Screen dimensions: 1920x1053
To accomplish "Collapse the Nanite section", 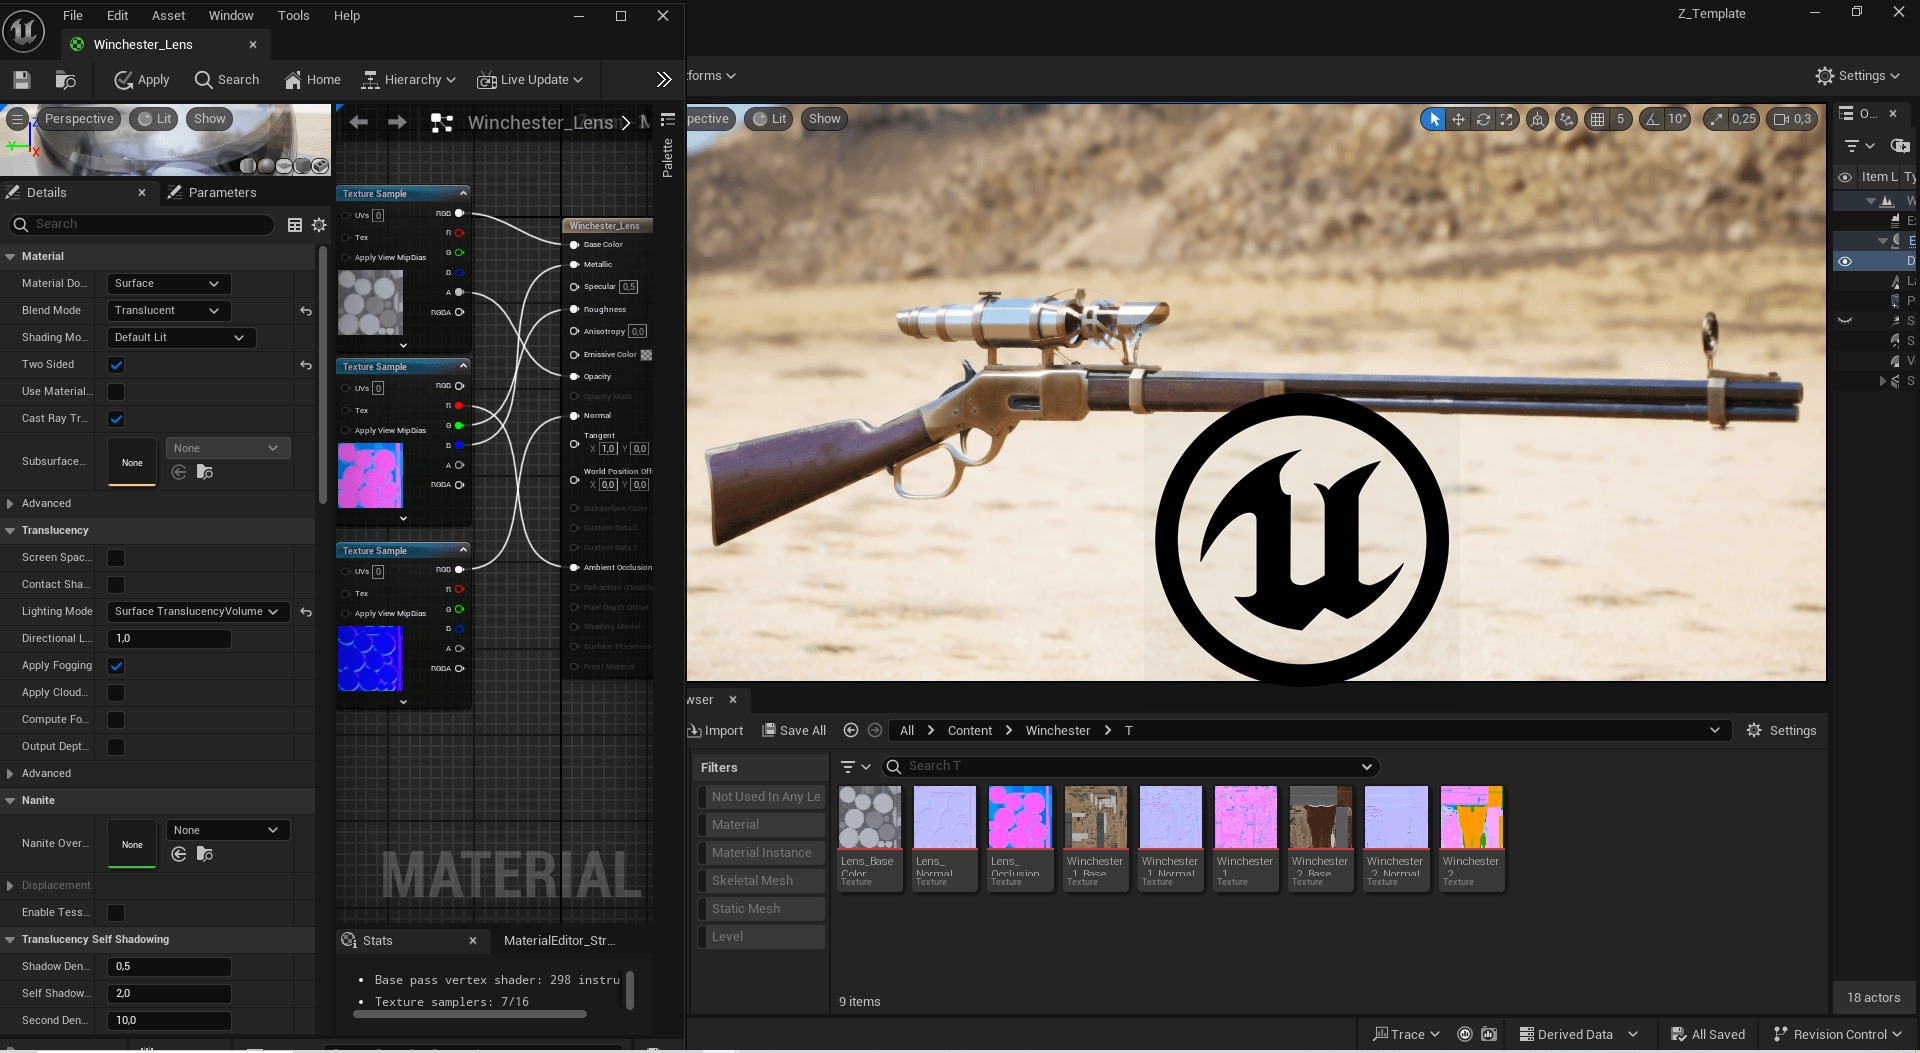I will click(x=10, y=801).
